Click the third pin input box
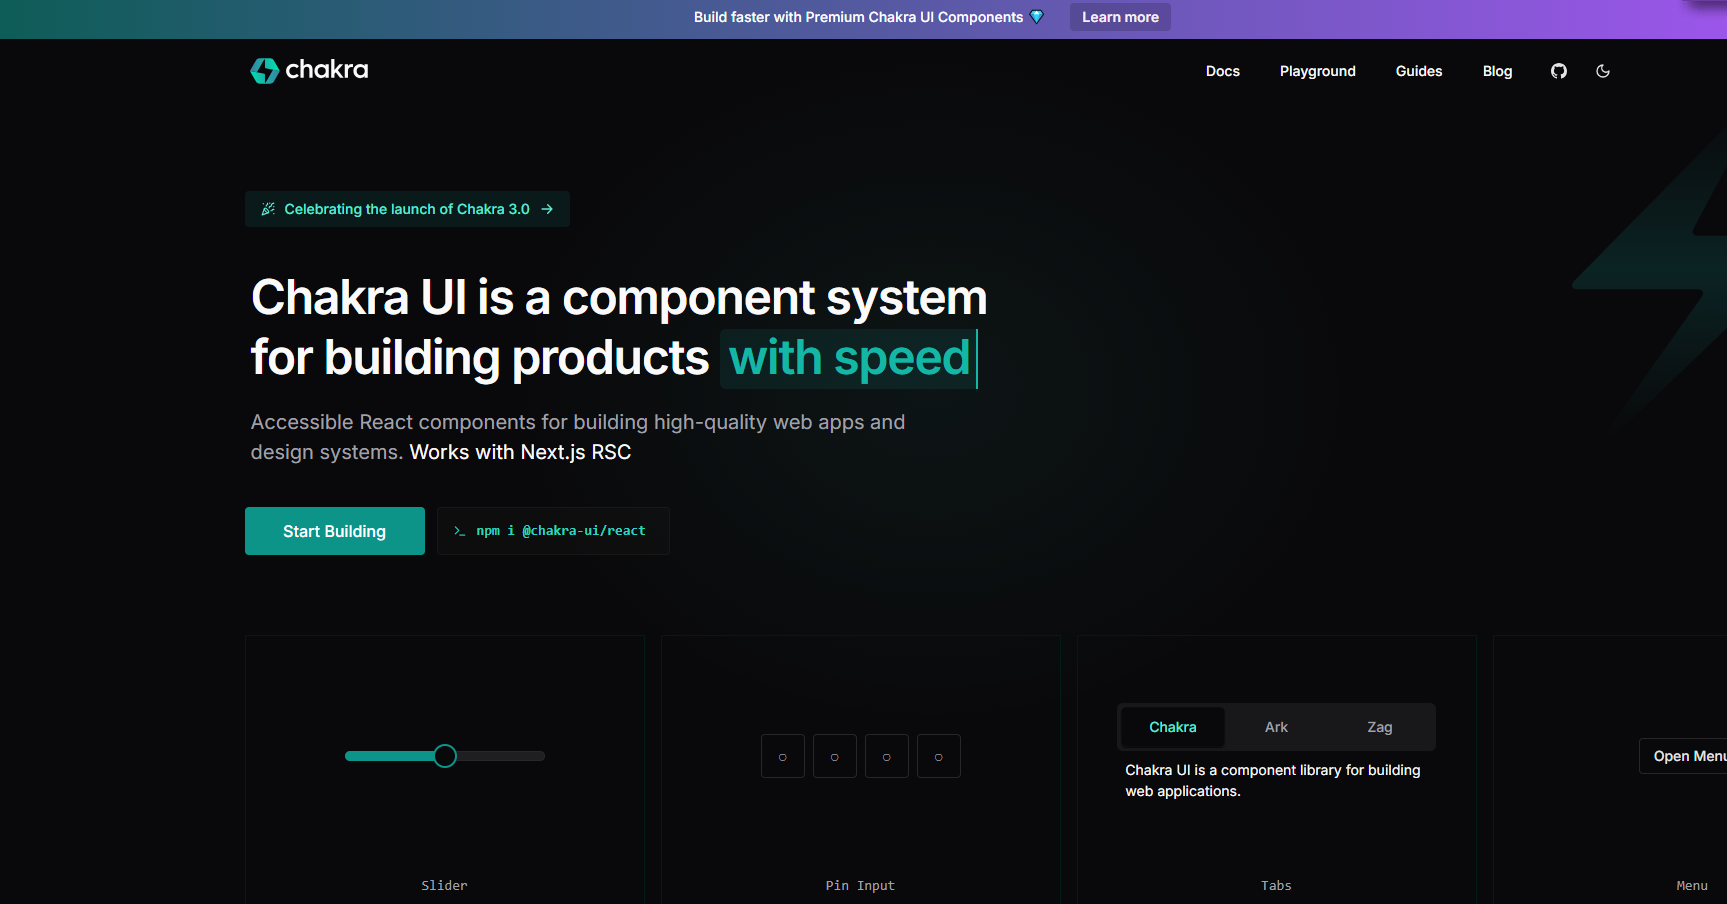Viewport: 1727px width, 904px height. pyautogui.click(x=887, y=756)
